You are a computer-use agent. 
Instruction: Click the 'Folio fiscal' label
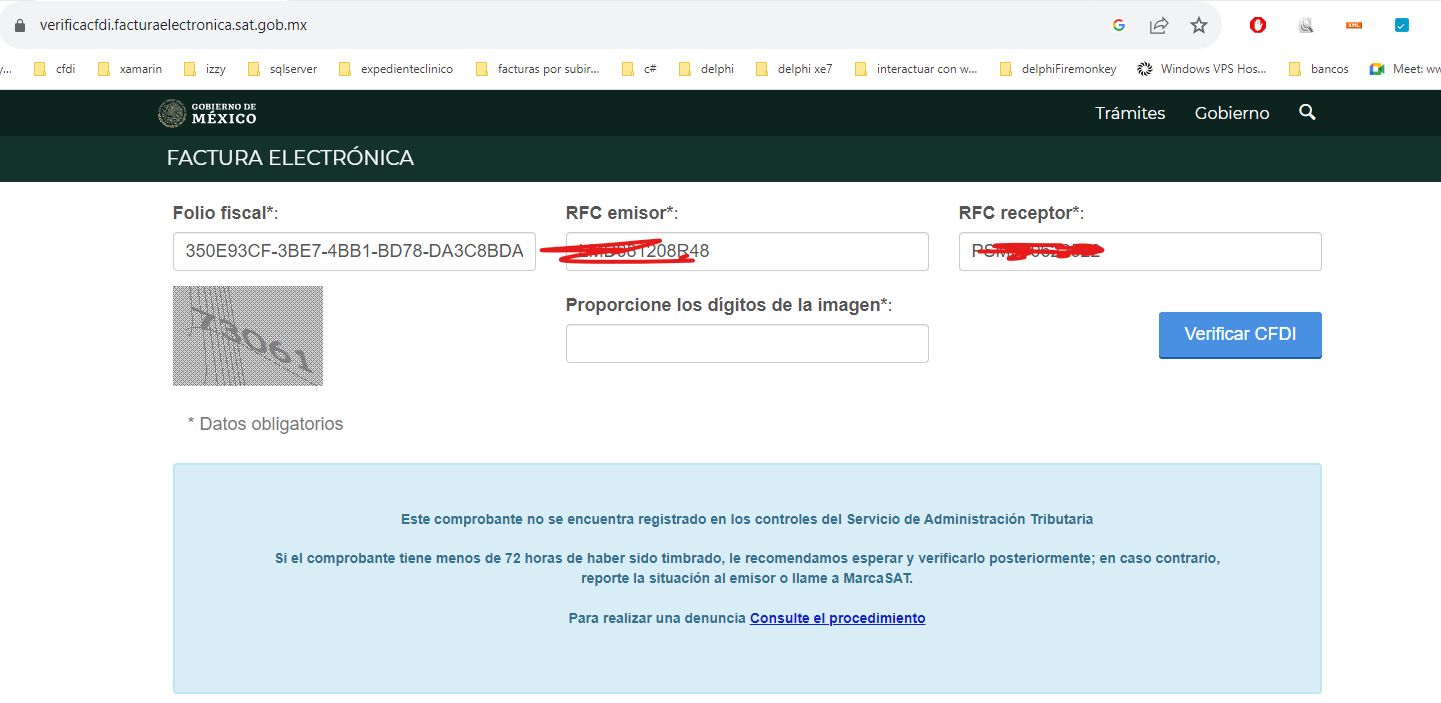225,213
